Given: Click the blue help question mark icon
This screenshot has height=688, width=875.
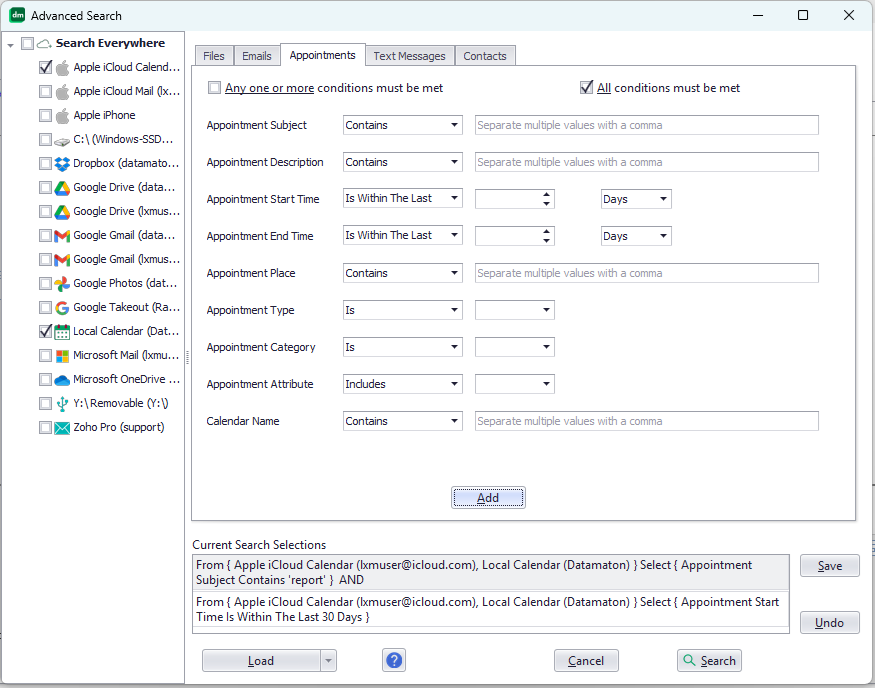Looking at the screenshot, I should tap(393, 660).
